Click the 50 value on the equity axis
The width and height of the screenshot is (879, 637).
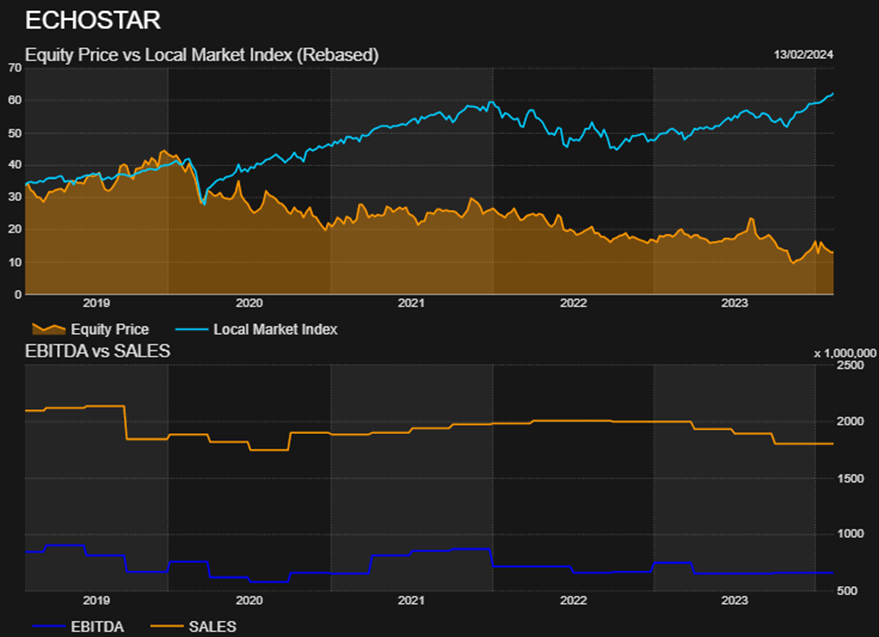pos(15,133)
